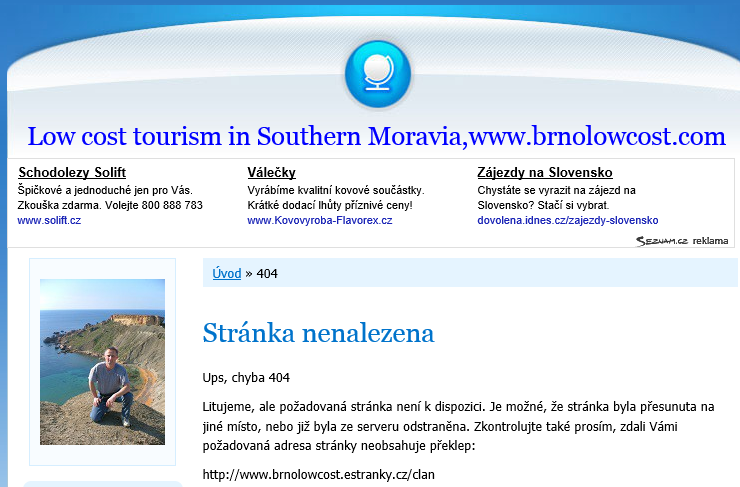The height and width of the screenshot is (487, 740).
Task: Click the 404 breadcrumb item
Action: 267,273
